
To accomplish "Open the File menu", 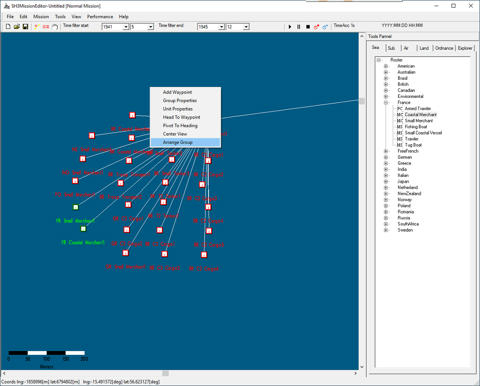I will click(x=10, y=16).
